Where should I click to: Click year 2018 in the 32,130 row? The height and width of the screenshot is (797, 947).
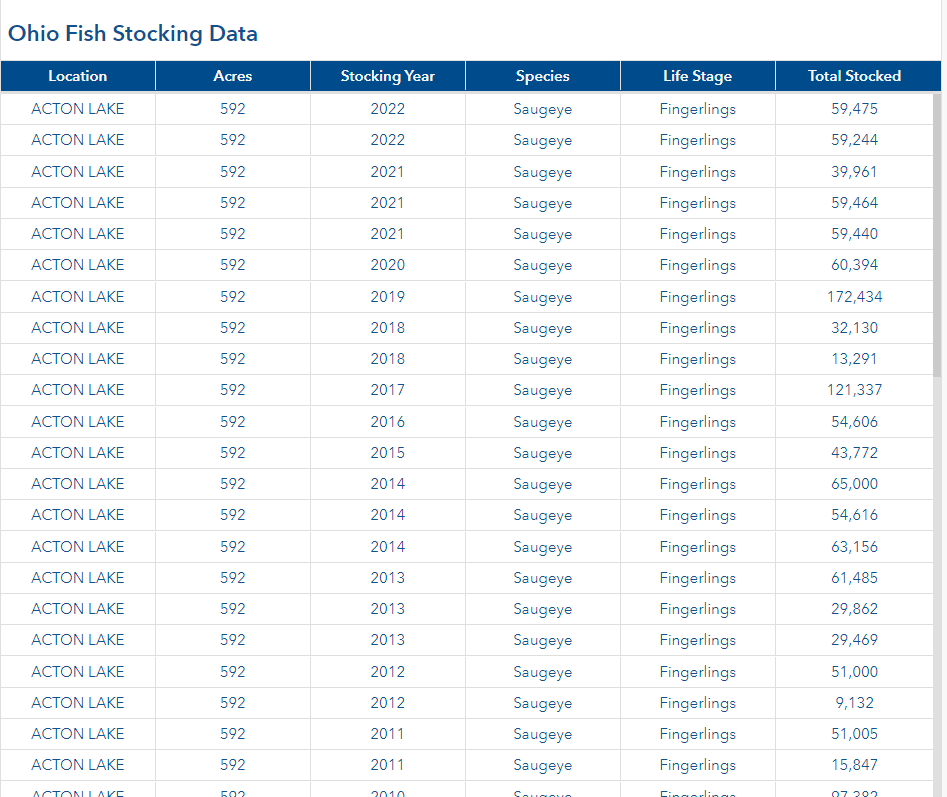[388, 328]
